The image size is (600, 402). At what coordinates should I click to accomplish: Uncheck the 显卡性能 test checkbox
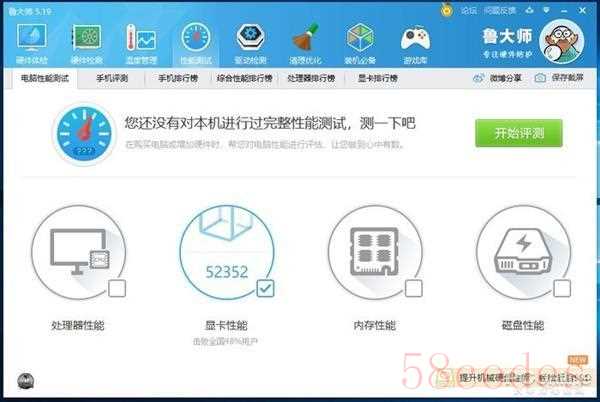pyautogui.click(x=265, y=288)
